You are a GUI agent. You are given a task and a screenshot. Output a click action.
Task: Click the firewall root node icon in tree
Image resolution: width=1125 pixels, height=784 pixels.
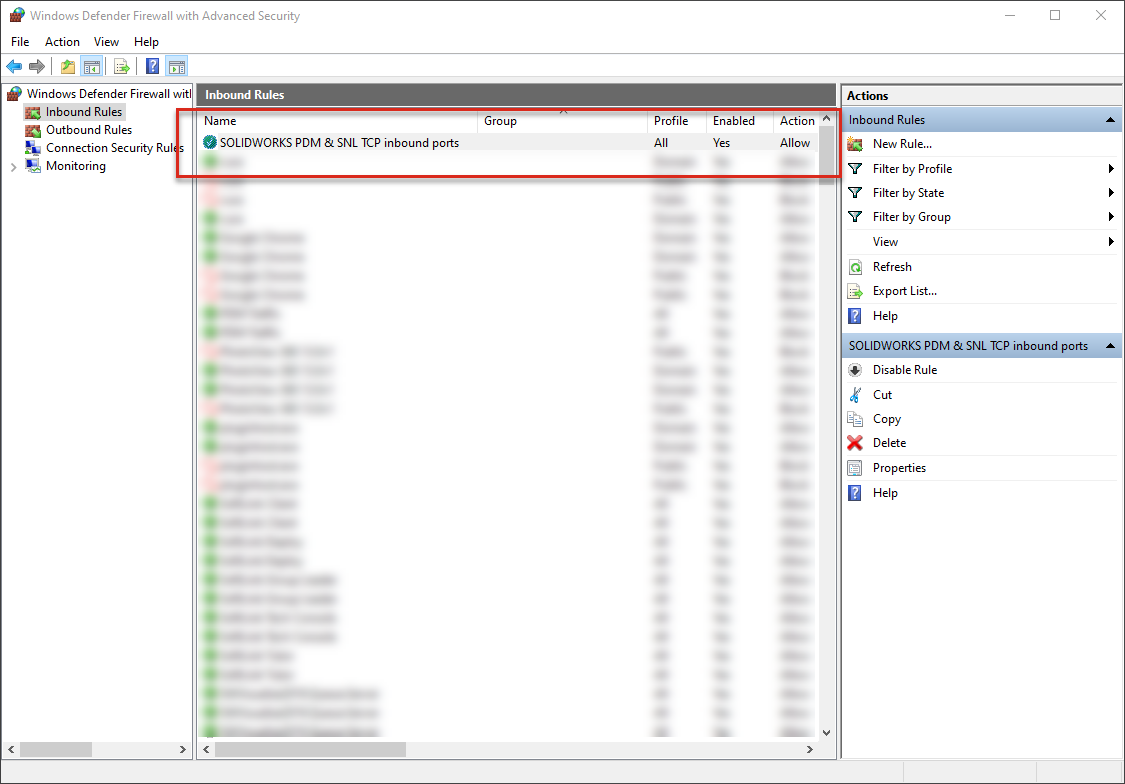point(14,94)
